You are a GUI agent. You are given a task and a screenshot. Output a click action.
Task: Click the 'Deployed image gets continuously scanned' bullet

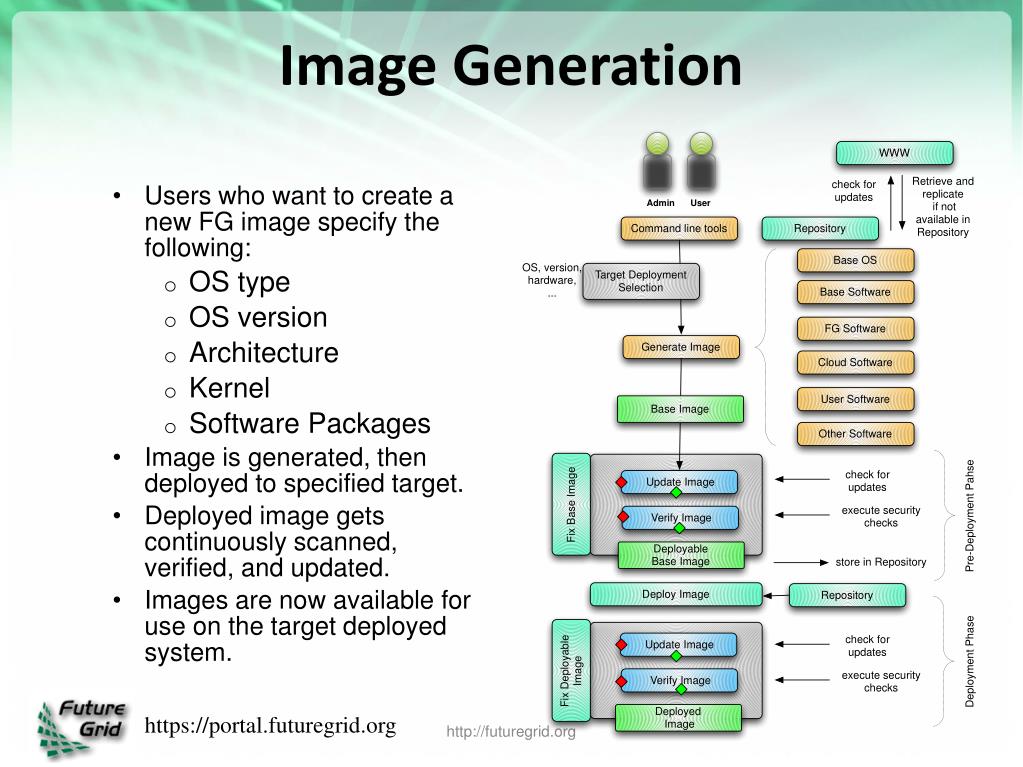270,542
